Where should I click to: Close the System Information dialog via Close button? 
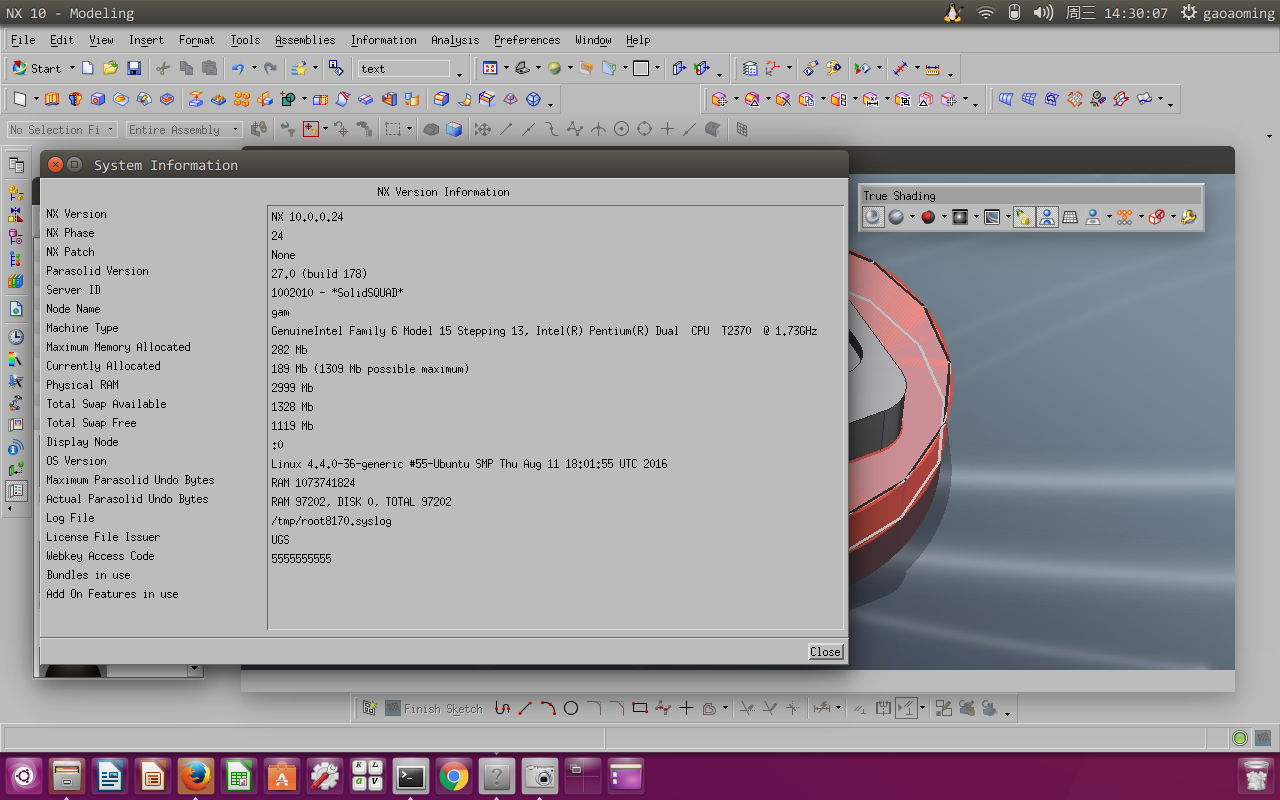[825, 651]
